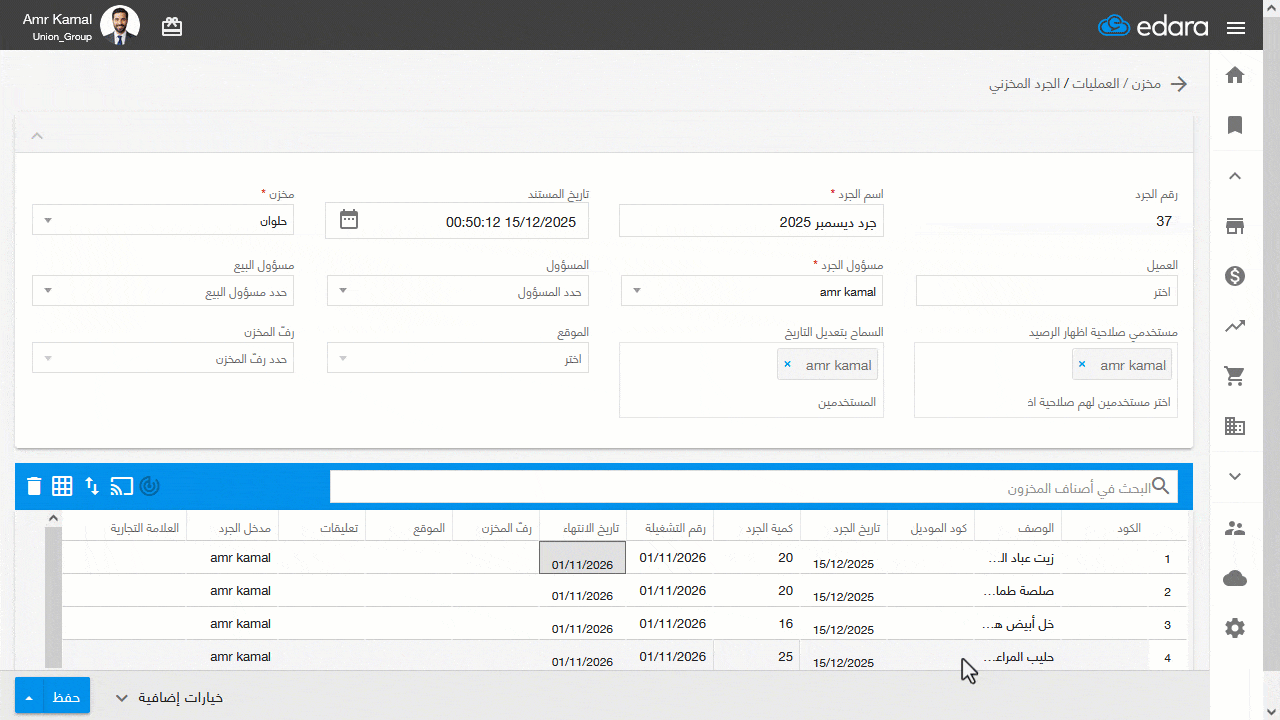Click the circular radar icon in toolbar
1280x720 pixels.
[x=150, y=486]
